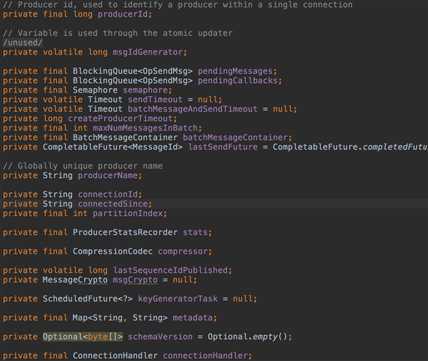The image size is (428, 361).
Task: Click the compressor field name
Action: click(183, 251)
